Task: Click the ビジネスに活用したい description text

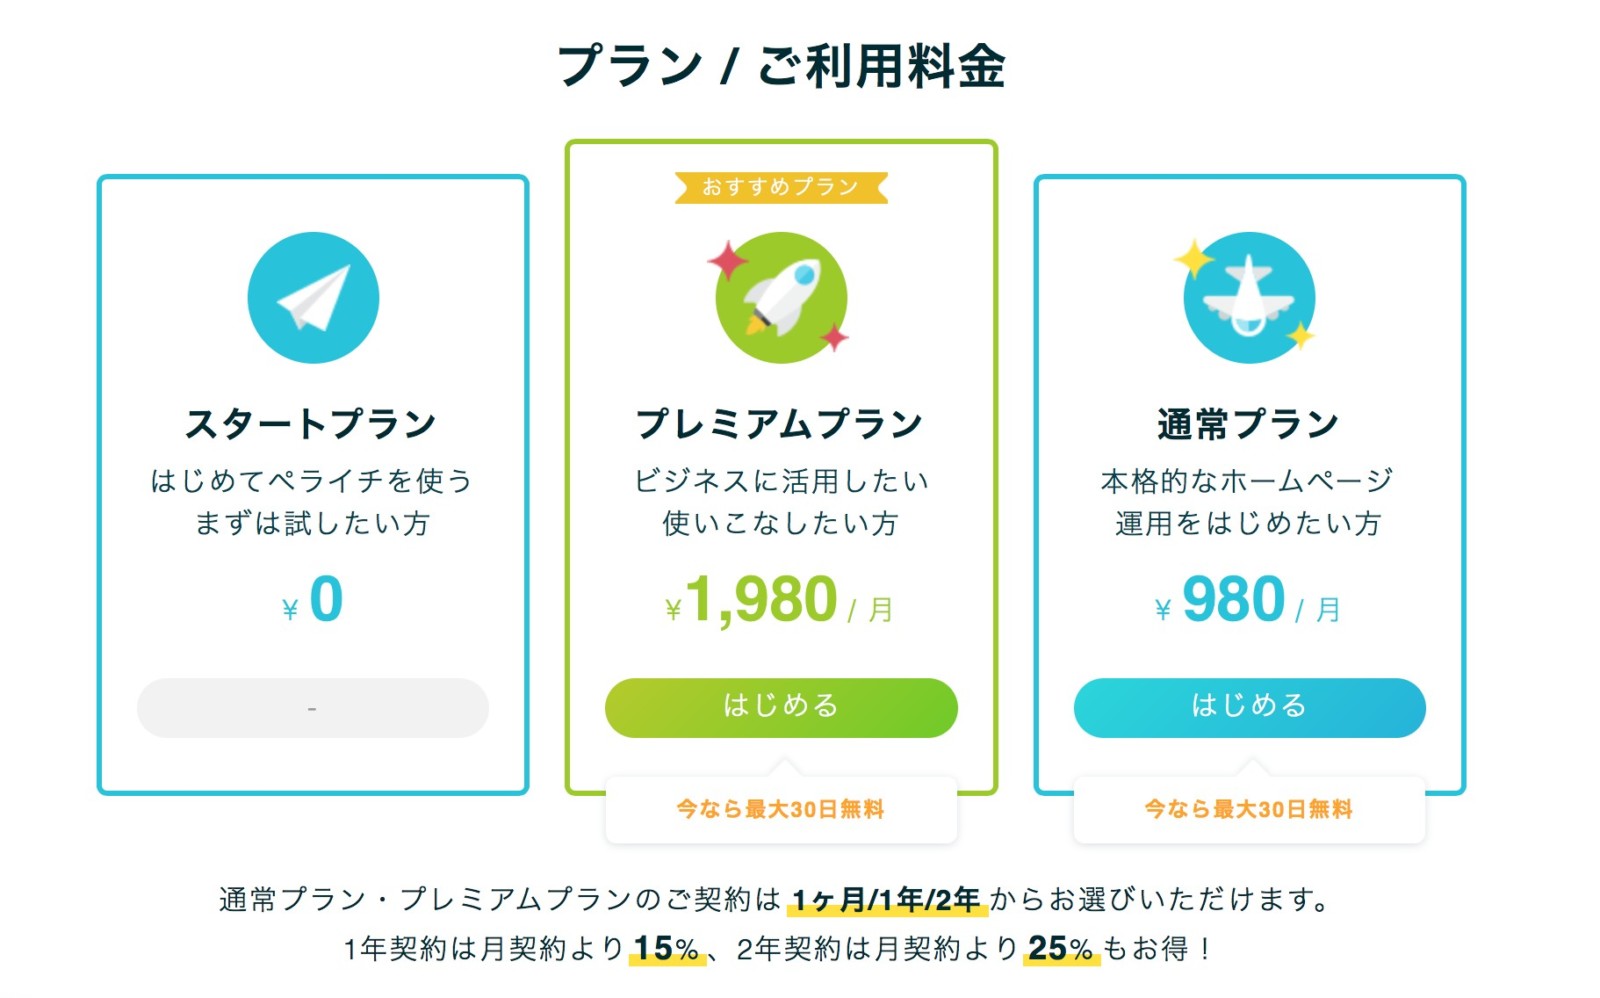Action: 781,481
